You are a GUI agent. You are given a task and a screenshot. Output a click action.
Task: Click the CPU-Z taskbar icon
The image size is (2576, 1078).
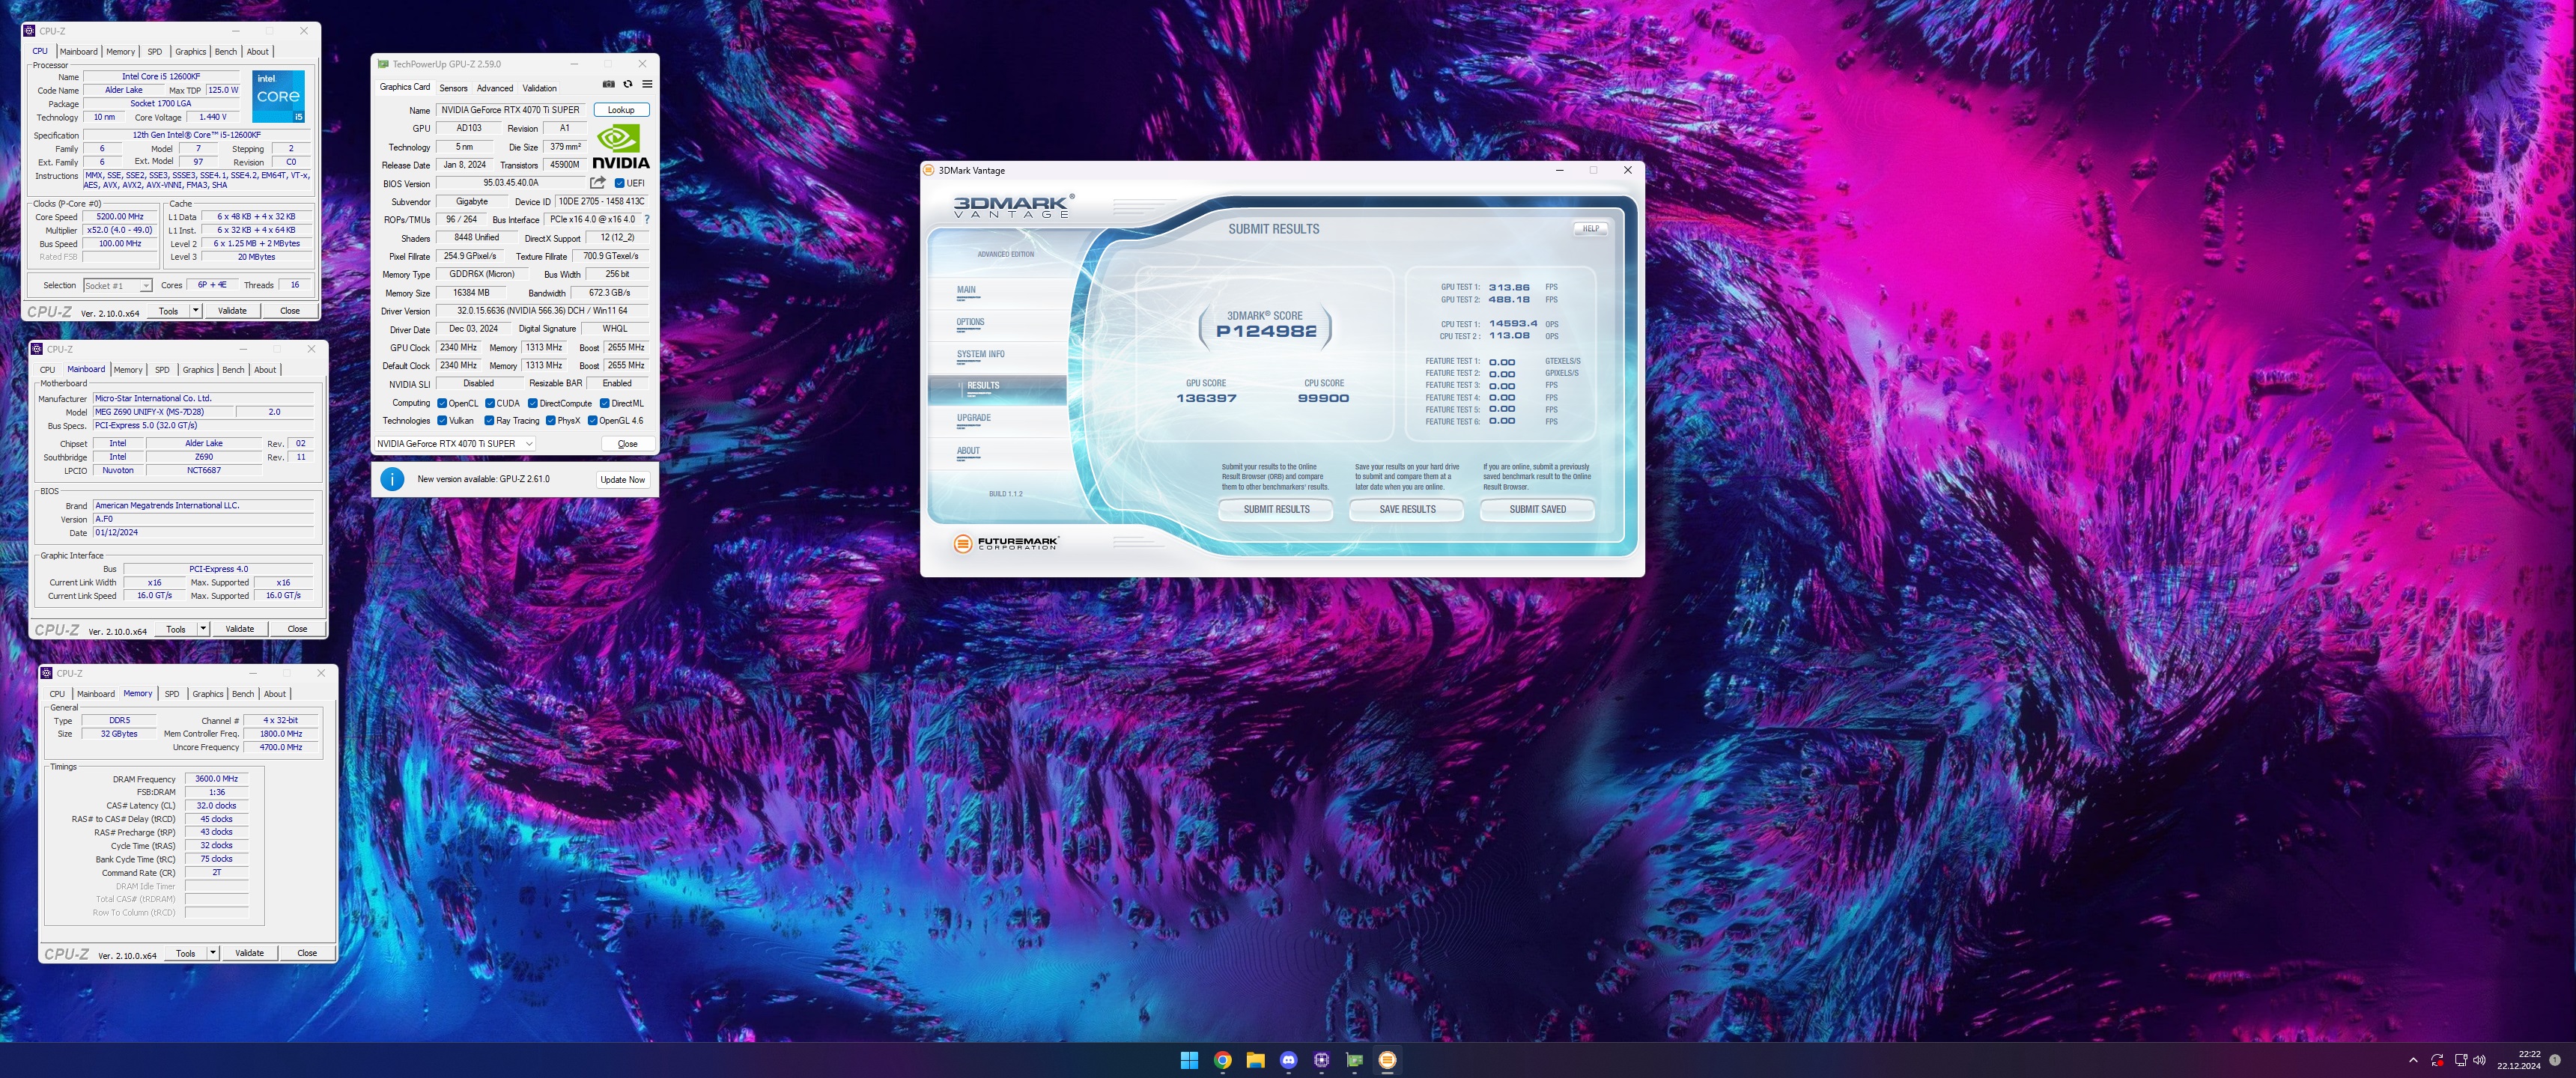point(1321,1060)
